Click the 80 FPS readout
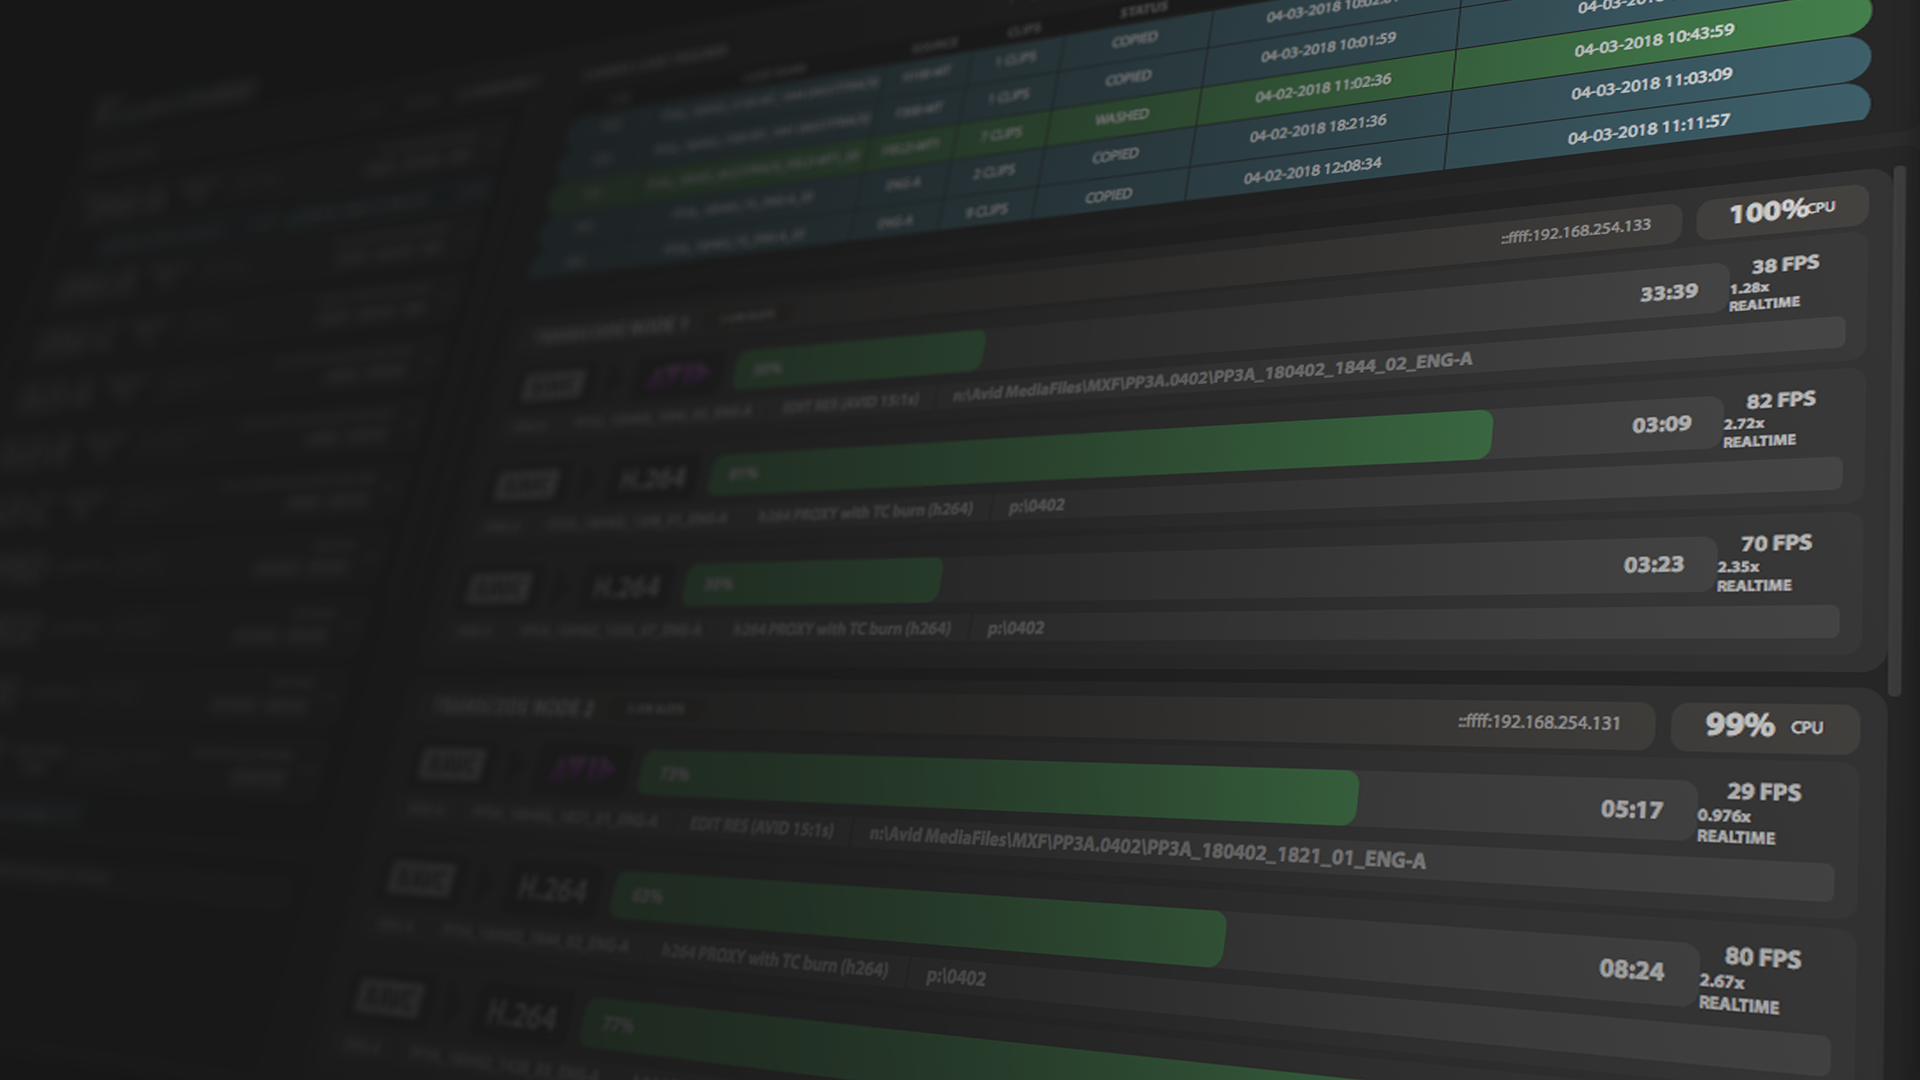This screenshot has width=1920, height=1080. (x=1762, y=958)
